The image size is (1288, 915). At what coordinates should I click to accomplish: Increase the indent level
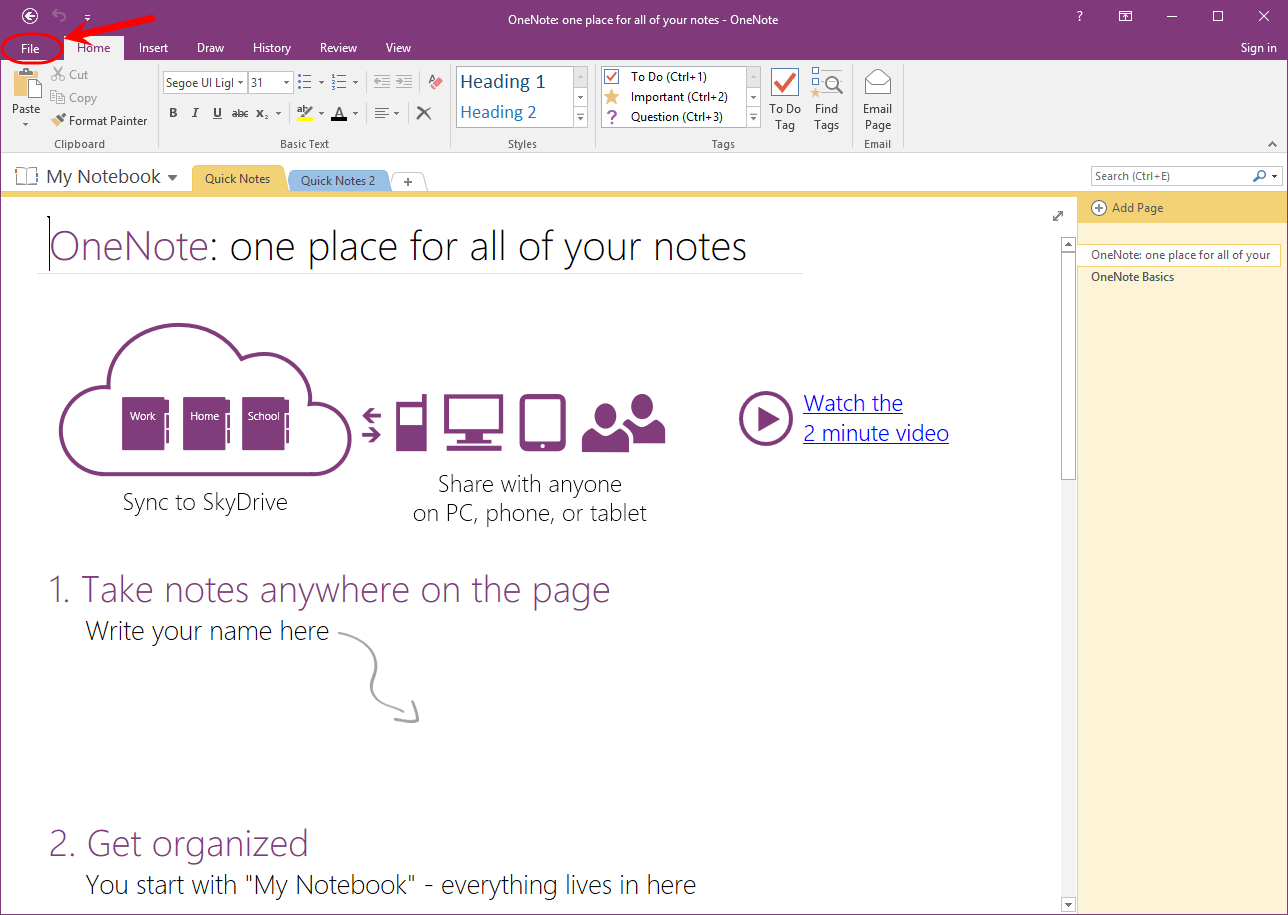(x=403, y=82)
